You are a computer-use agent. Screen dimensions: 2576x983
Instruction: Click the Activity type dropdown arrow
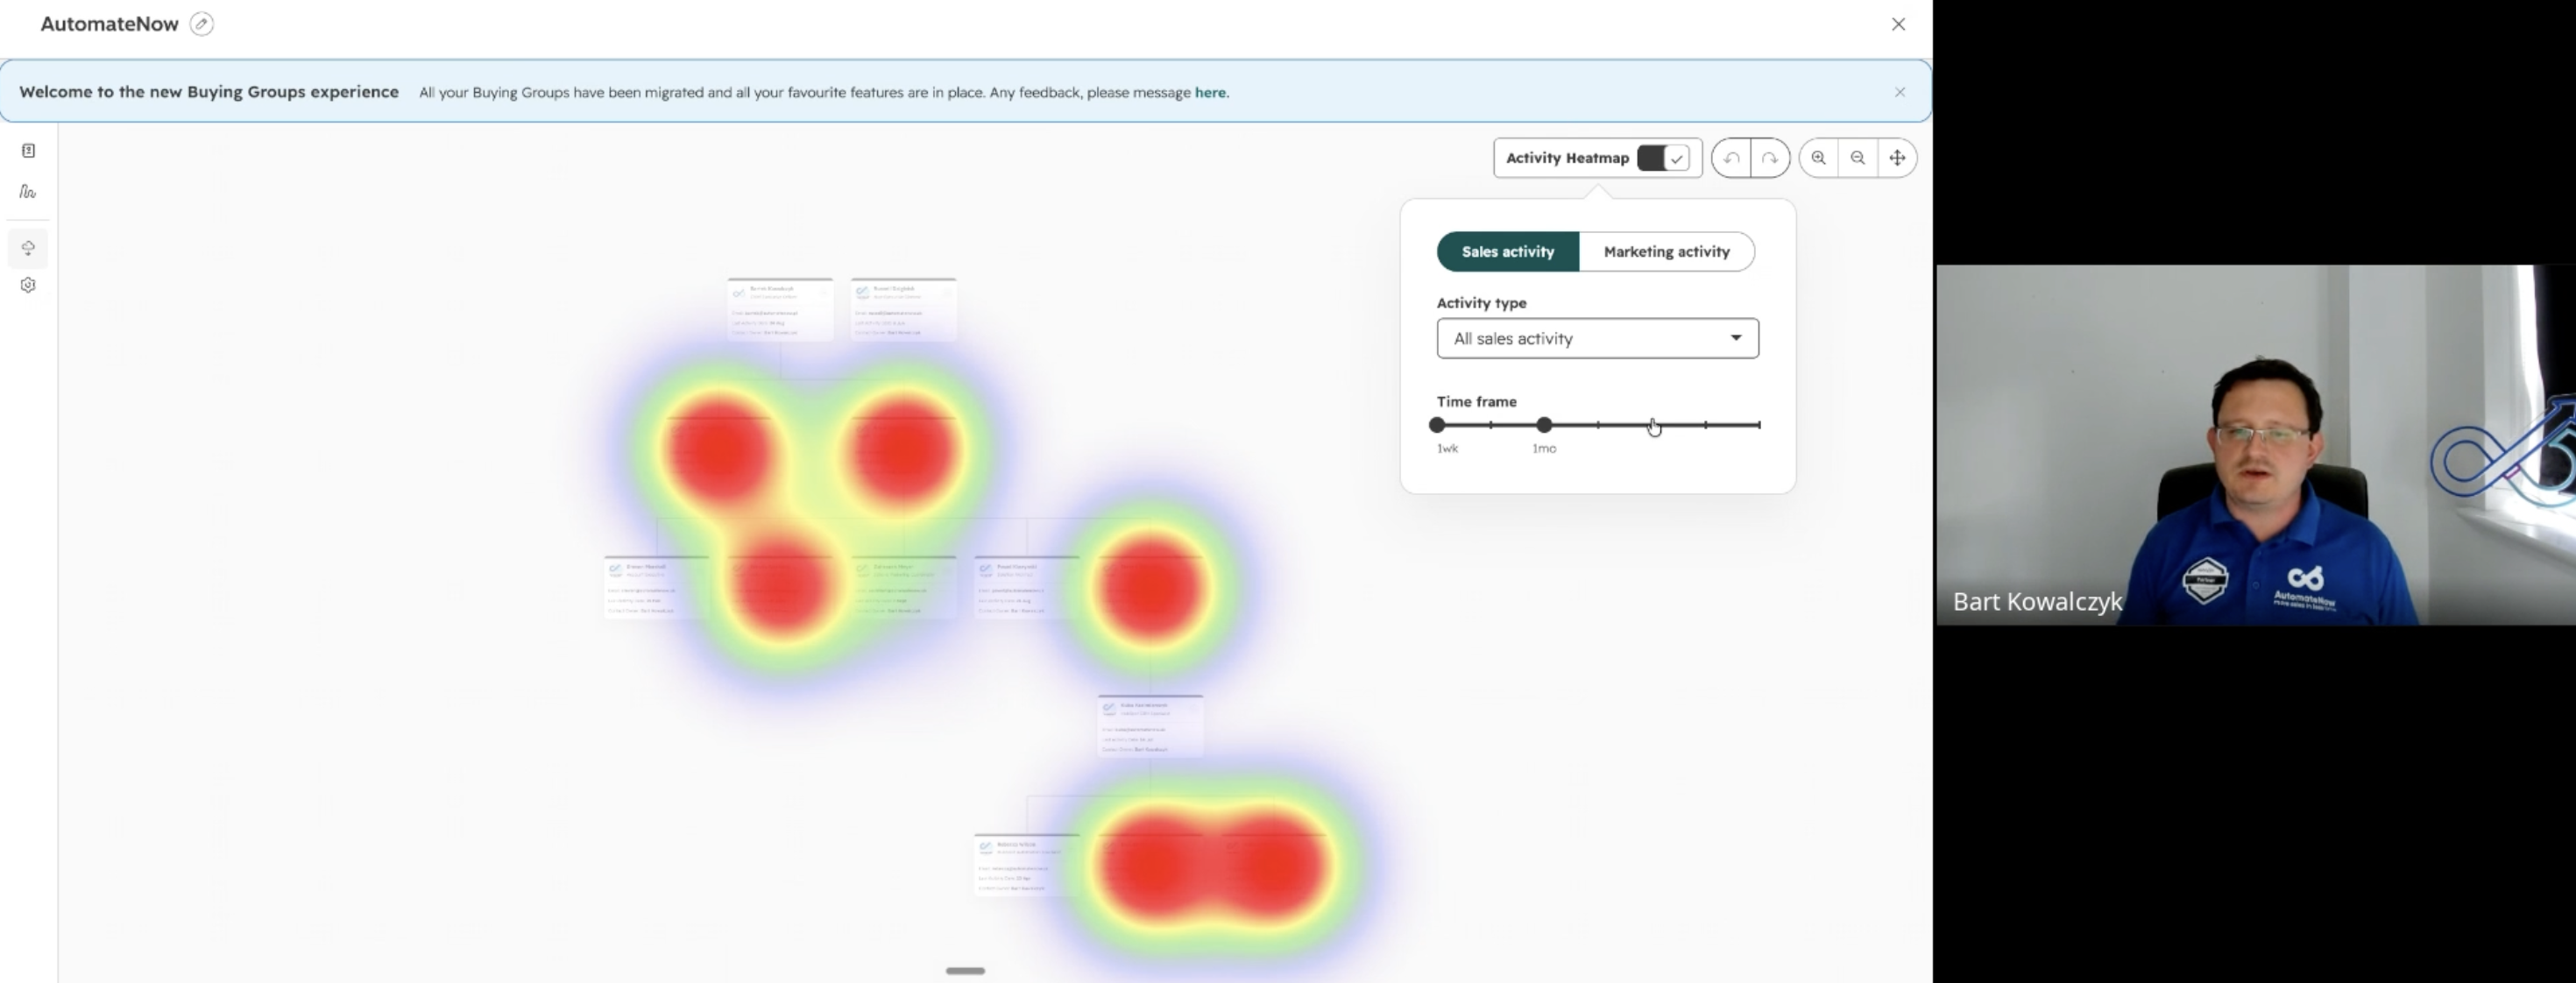[x=1736, y=338]
